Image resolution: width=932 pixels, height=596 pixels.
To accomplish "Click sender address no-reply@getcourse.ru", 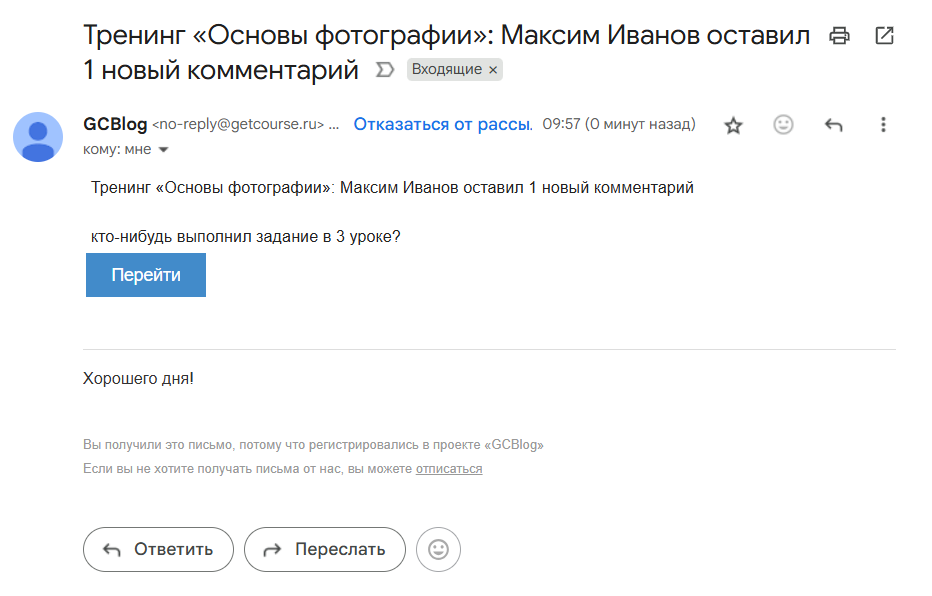I will pos(238,124).
